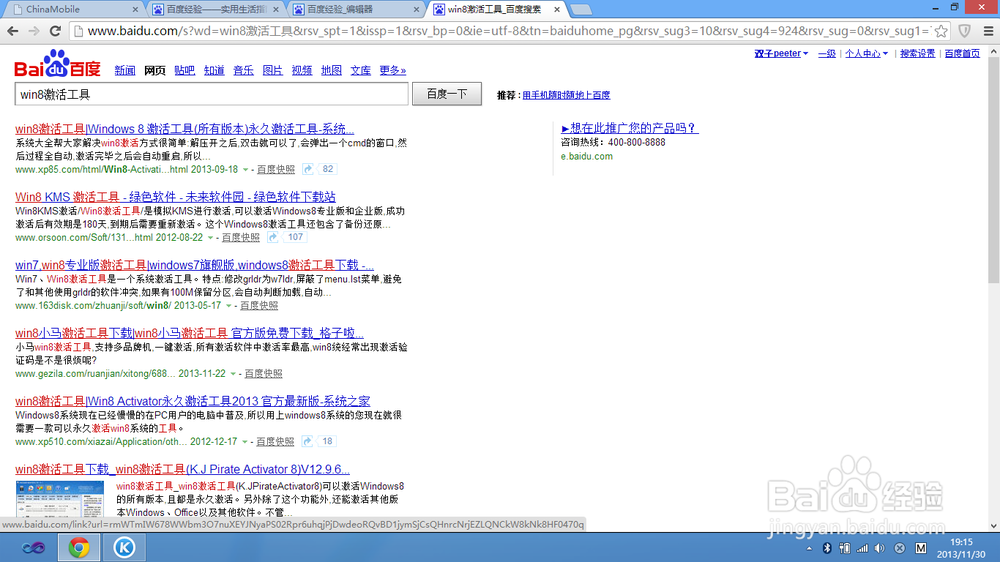Open 音乐 category link

click(243, 70)
